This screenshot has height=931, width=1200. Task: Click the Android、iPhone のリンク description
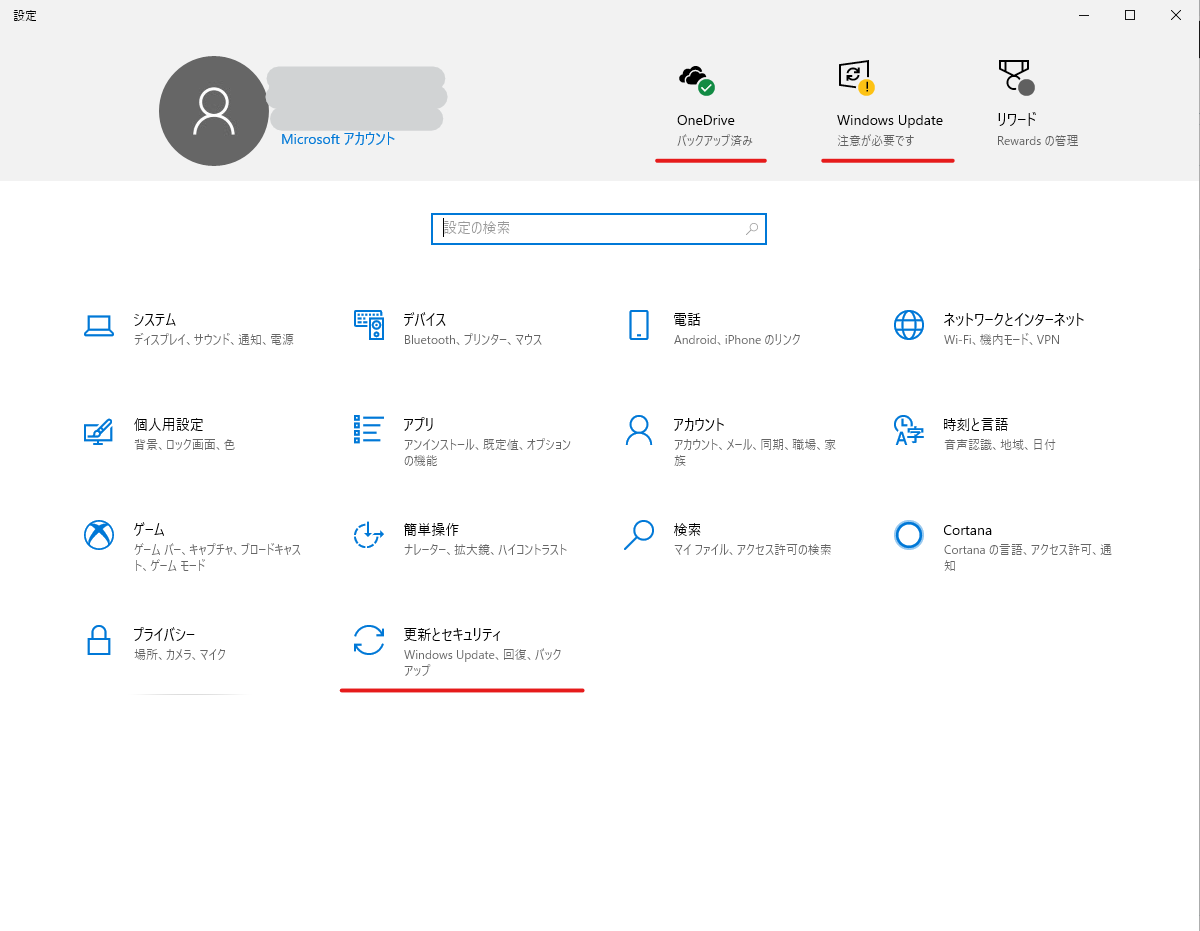[x=738, y=340]
